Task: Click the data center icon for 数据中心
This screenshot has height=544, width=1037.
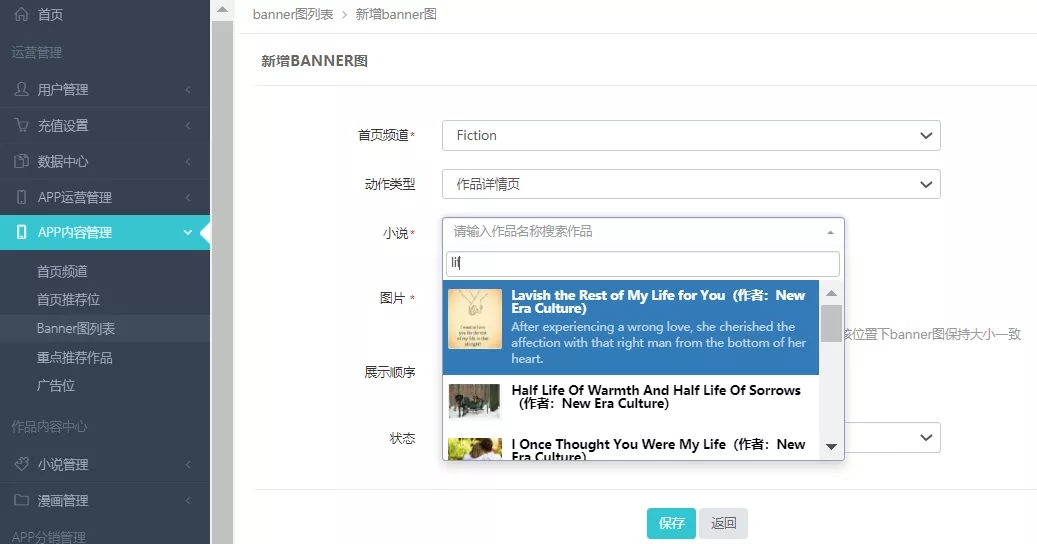Action: click(x=21, y=161)
